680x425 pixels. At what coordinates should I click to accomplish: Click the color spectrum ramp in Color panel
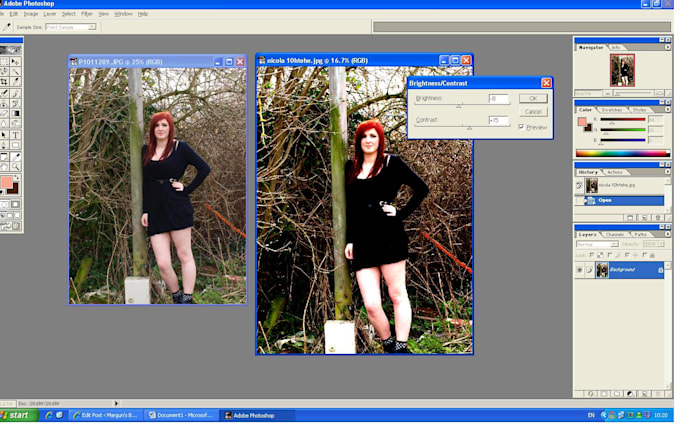[623, 153]
